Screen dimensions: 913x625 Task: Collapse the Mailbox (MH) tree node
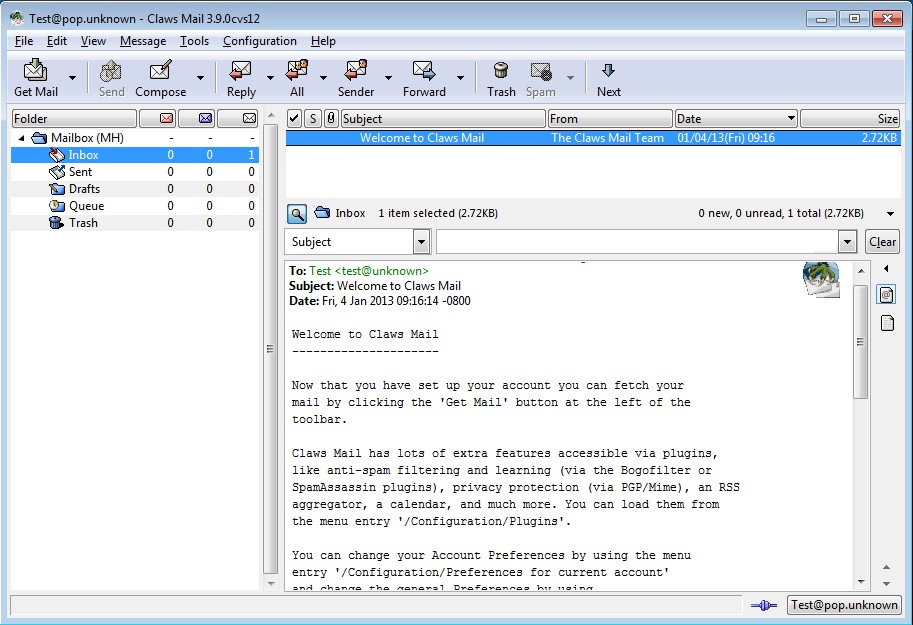22,138
